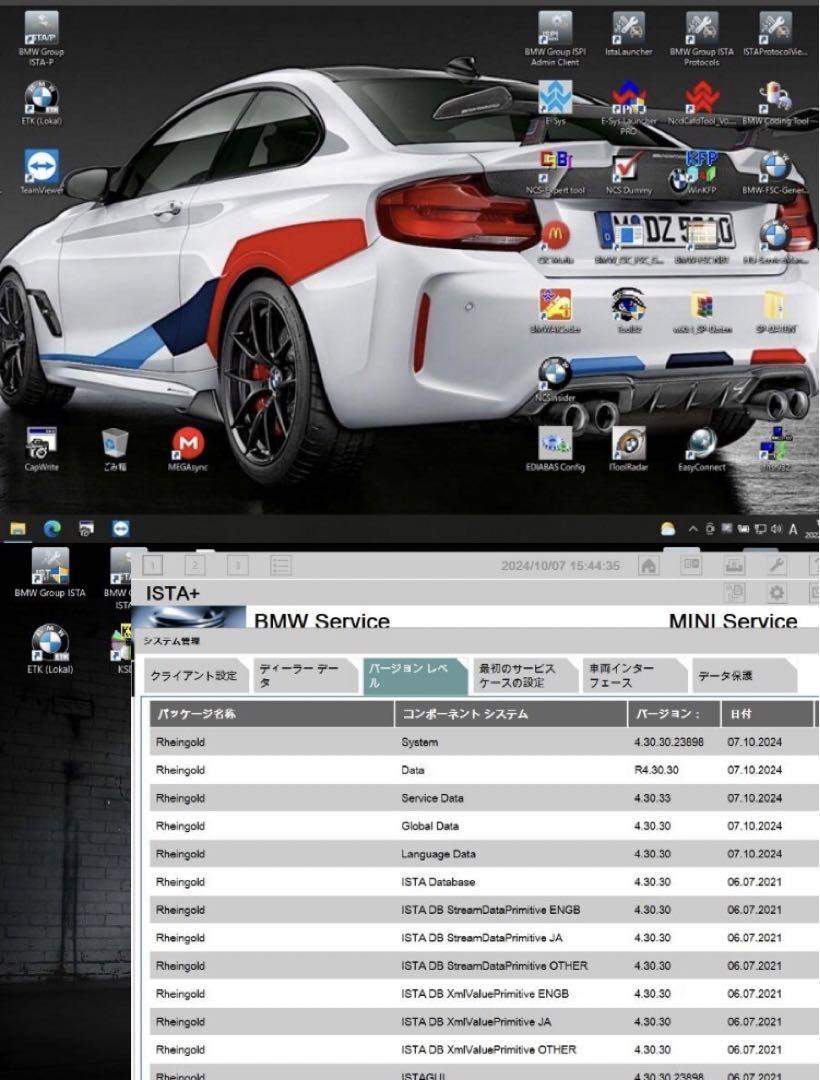Open the BMW-FSC-Gener... desktop shortcut
The image size is (820, 1080).
point(775,172)
